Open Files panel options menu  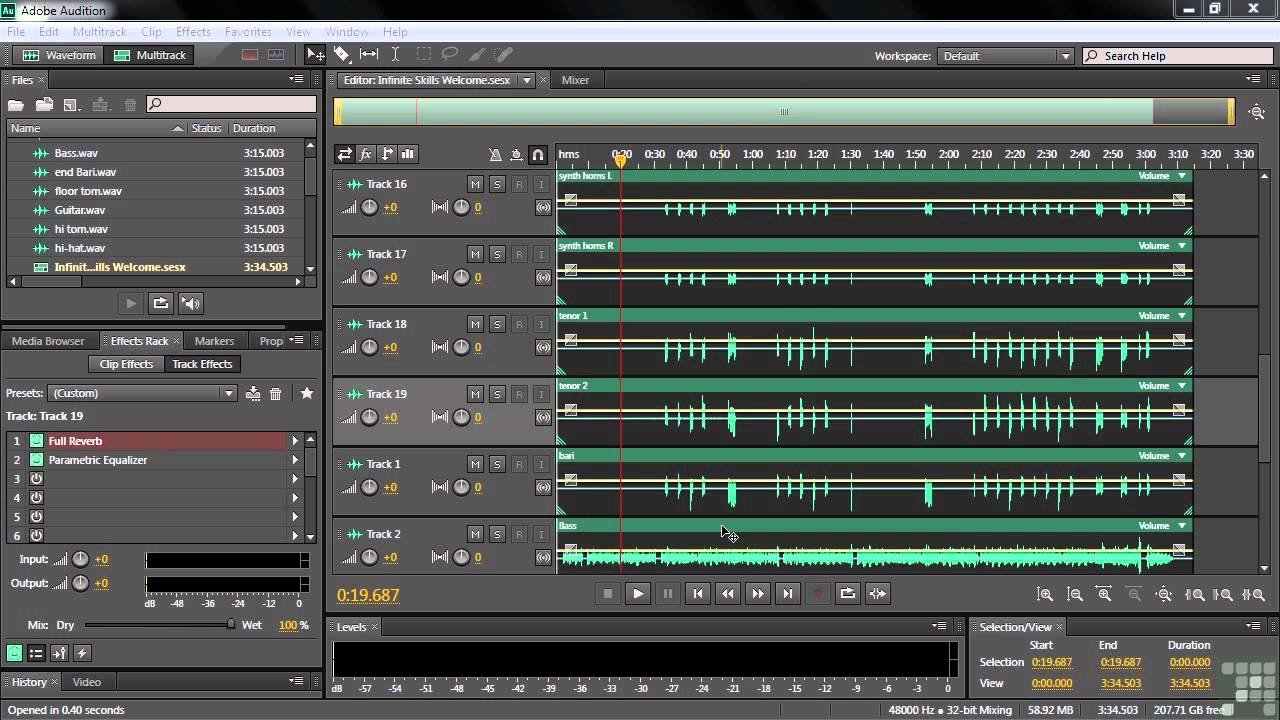coord(297,79)
